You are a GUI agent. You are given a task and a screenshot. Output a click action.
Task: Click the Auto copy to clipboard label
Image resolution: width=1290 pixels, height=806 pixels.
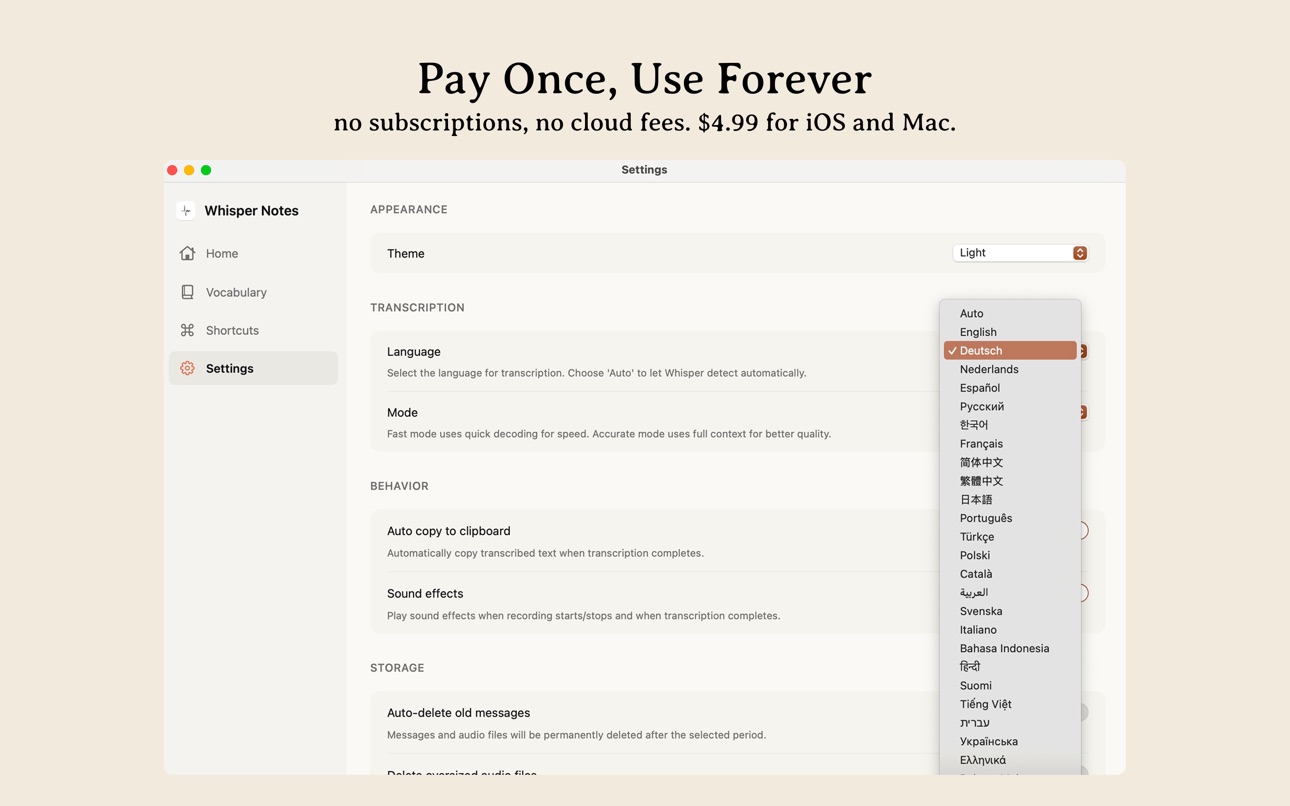click(x=448, y=531)
